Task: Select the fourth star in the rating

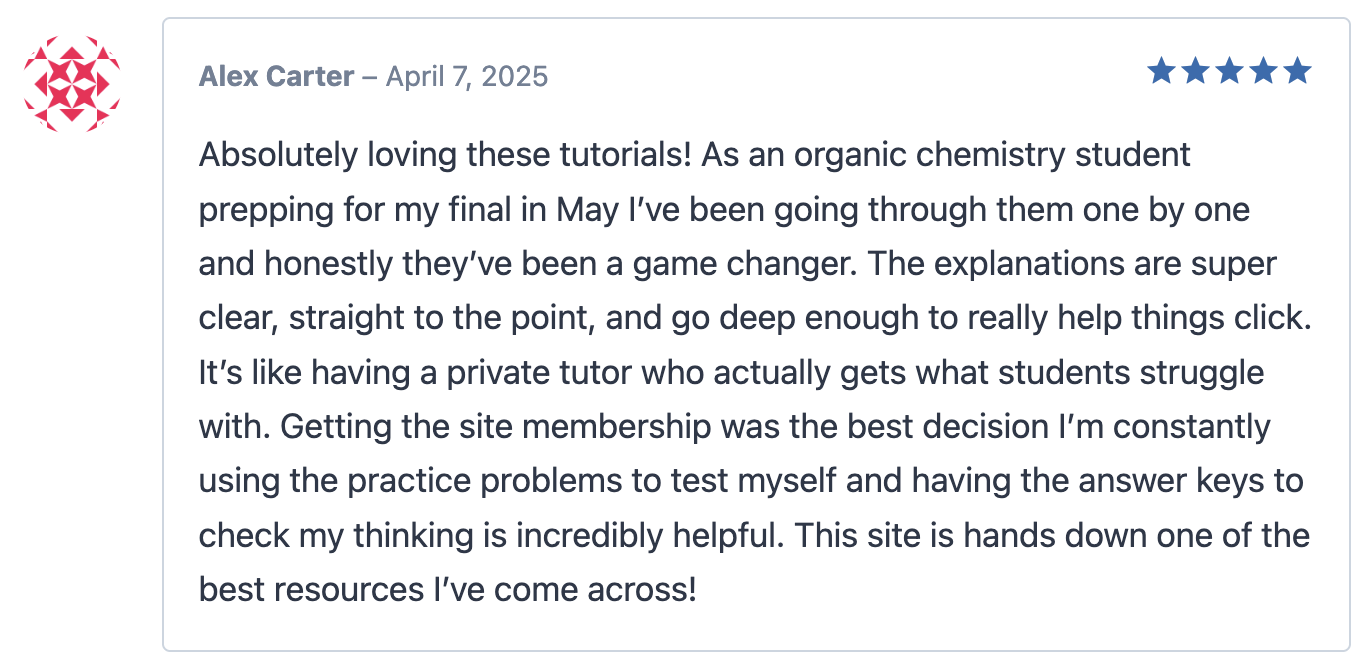Action: [1263, 71]
